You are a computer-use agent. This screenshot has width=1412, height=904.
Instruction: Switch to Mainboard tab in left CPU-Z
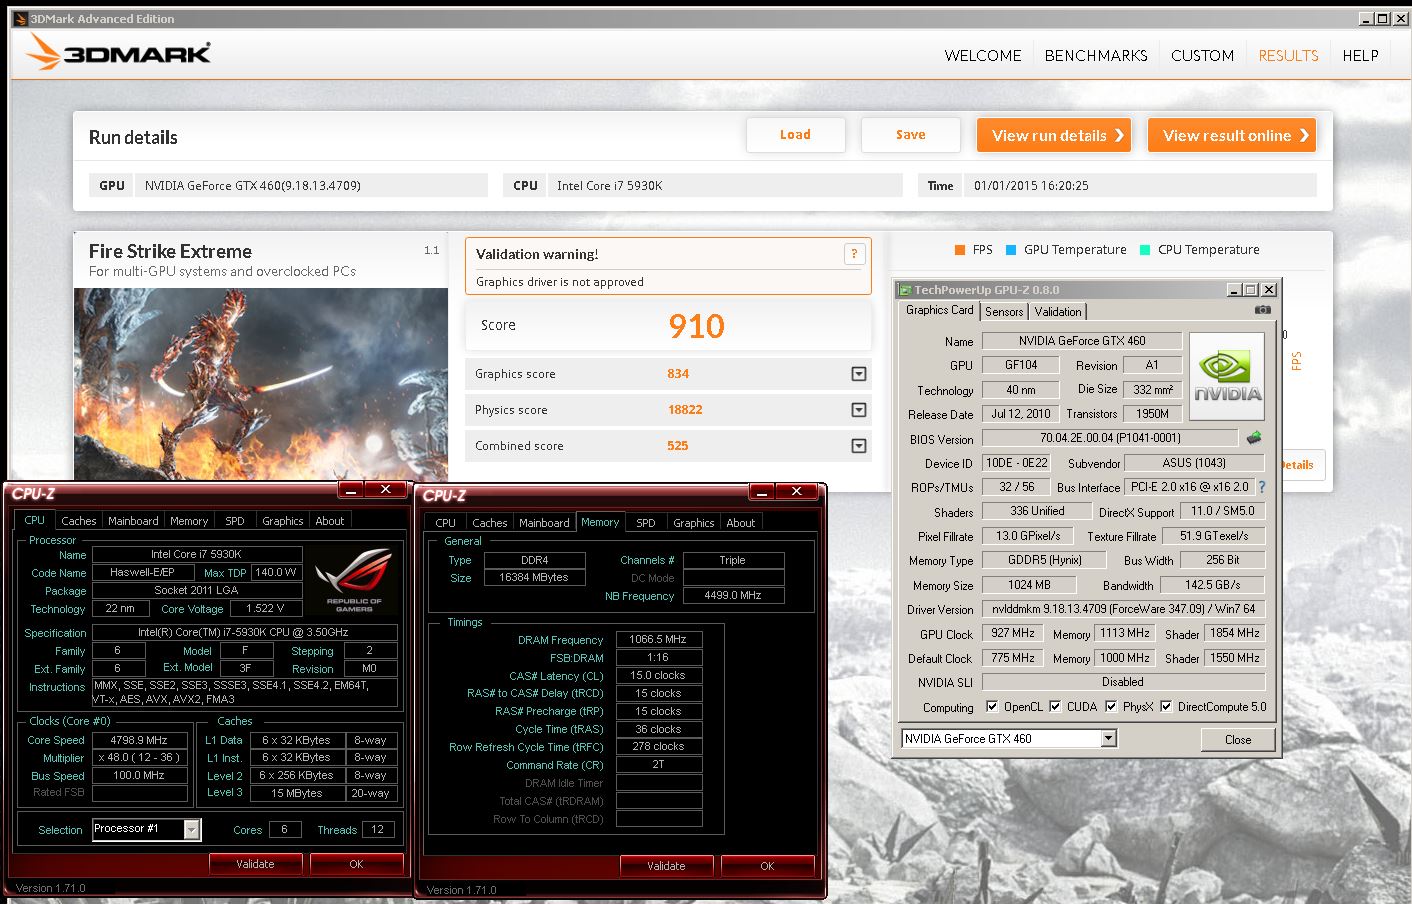pos(133,521)
